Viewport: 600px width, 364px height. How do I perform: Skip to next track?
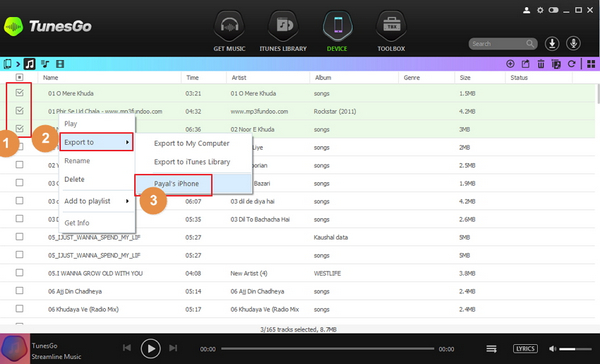[173, 348]
